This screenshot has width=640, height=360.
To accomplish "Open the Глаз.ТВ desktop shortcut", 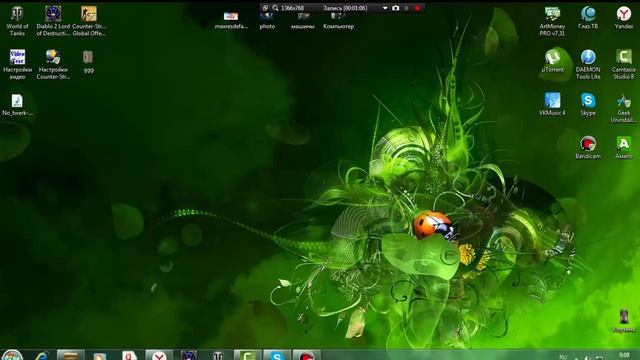I will coord(588,18).
